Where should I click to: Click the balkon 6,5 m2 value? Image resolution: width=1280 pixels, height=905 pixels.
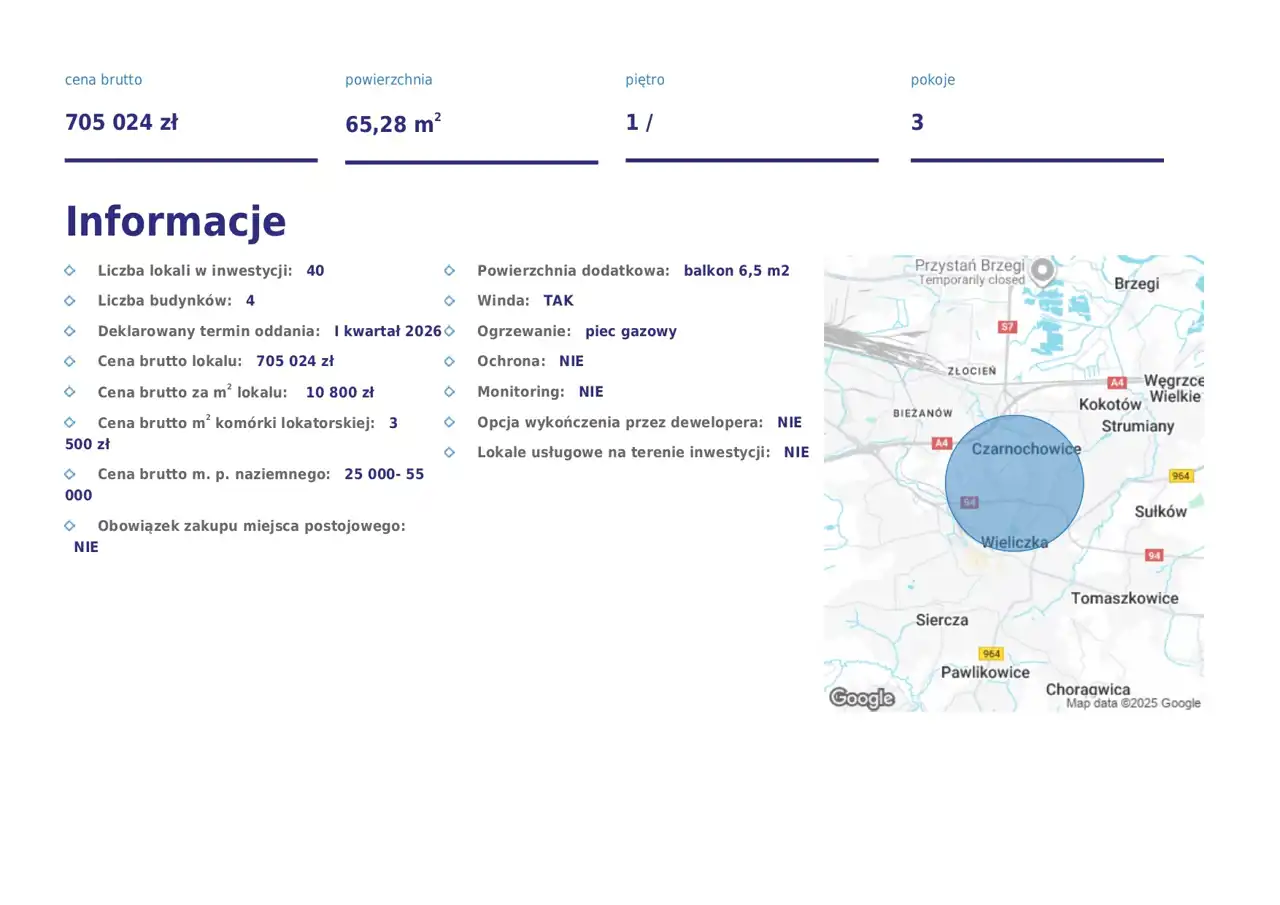pos(736,271)
